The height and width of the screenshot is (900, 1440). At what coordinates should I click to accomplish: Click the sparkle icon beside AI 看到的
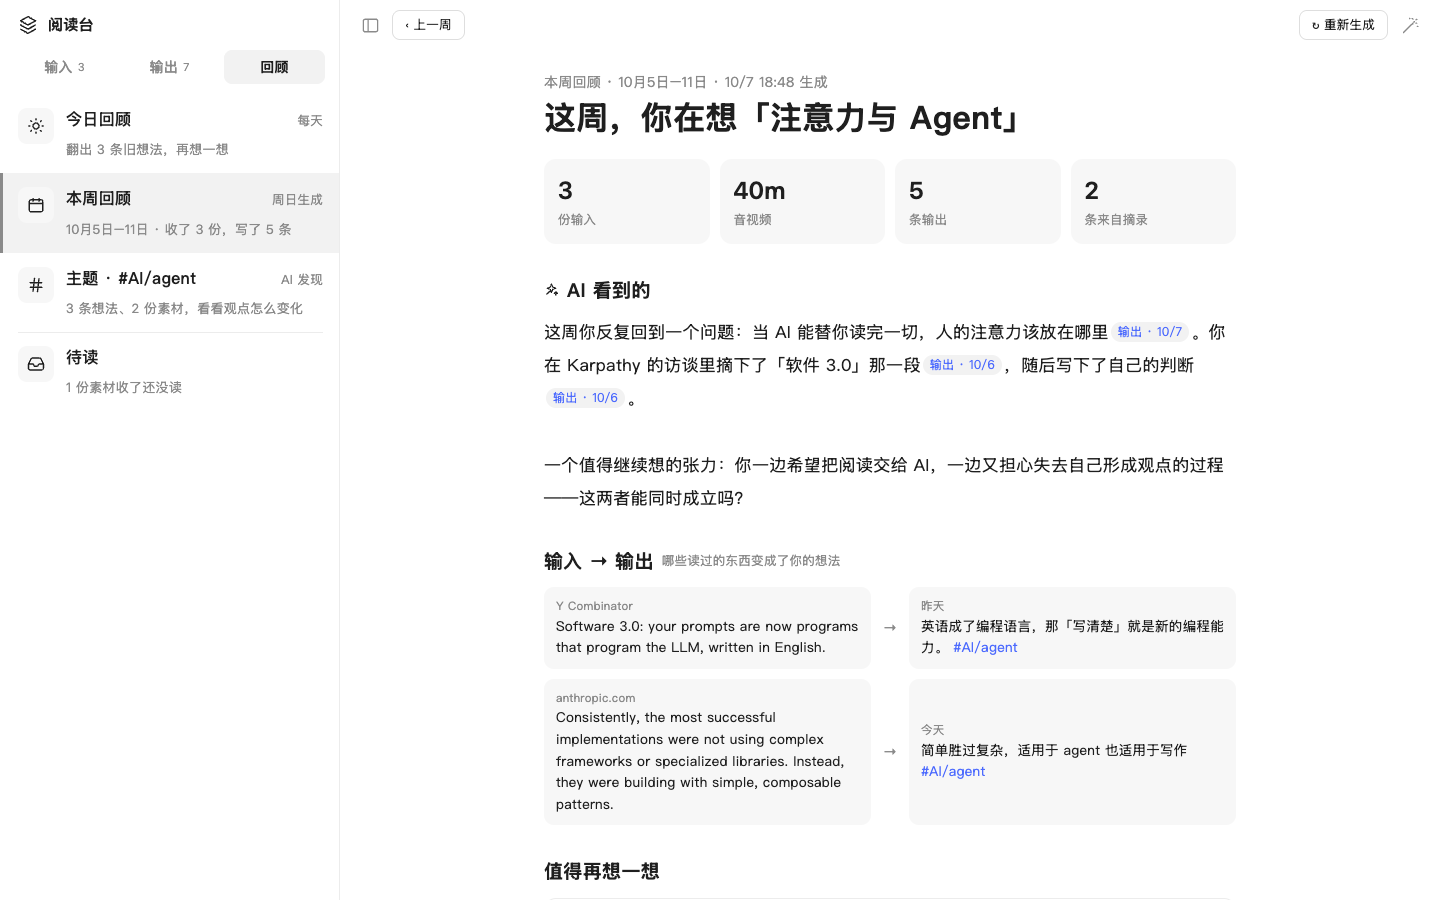point(552,290)
